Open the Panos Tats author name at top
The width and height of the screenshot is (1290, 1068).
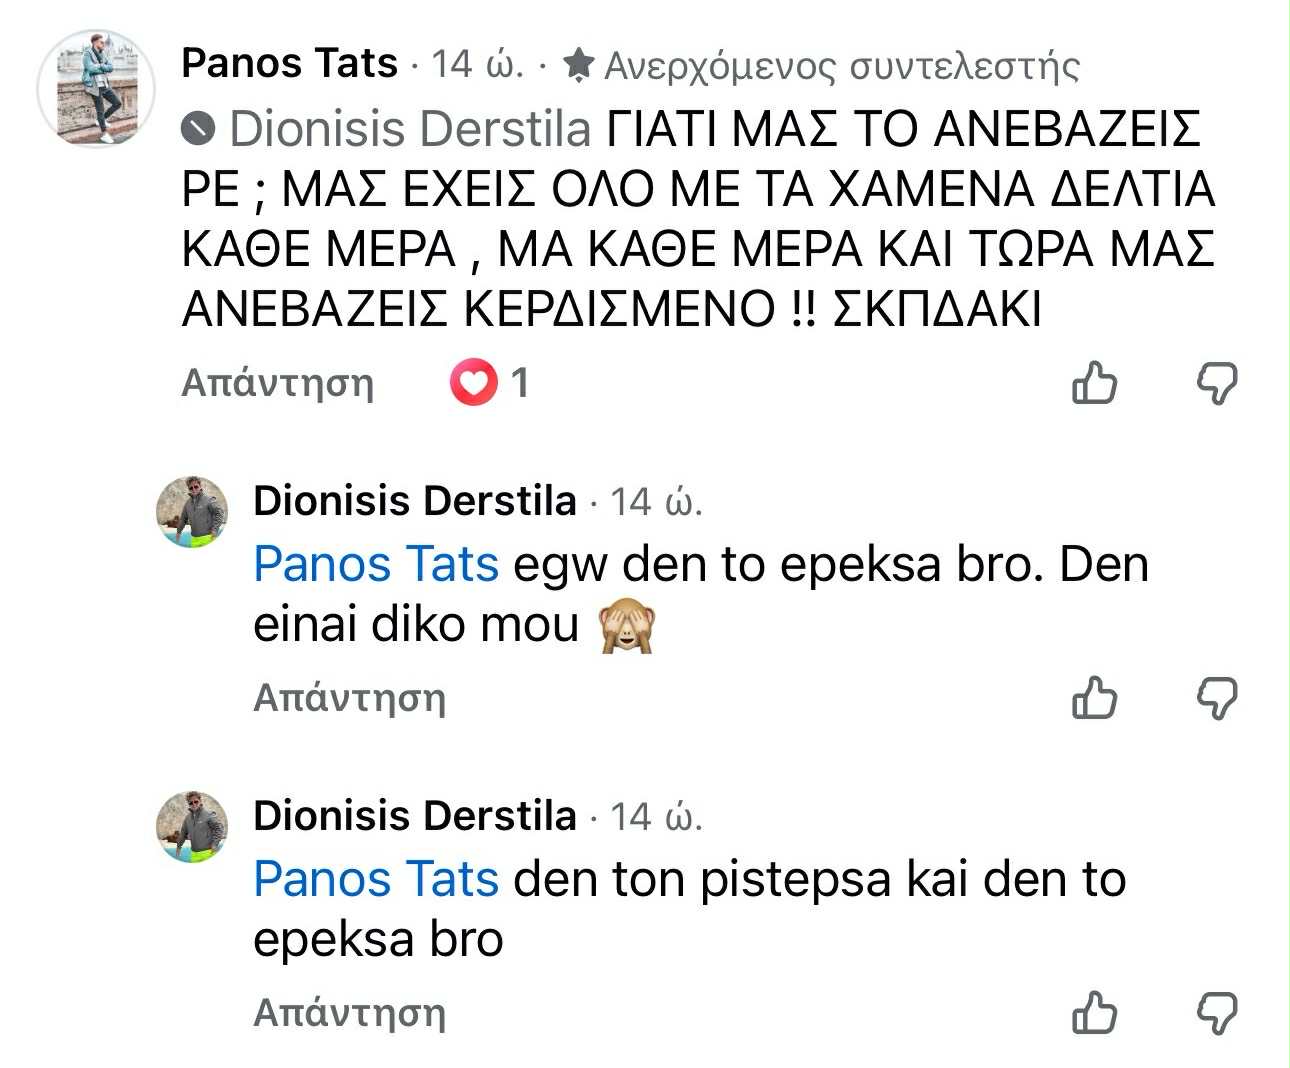pos(289,64)
